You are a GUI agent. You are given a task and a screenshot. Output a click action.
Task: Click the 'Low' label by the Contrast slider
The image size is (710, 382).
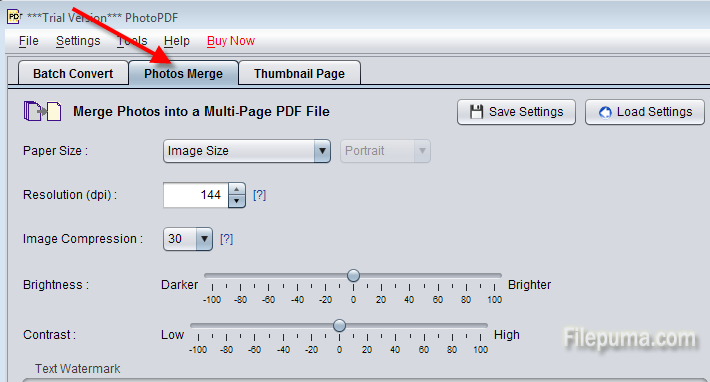pyautogui.click(x=173, y=335)
